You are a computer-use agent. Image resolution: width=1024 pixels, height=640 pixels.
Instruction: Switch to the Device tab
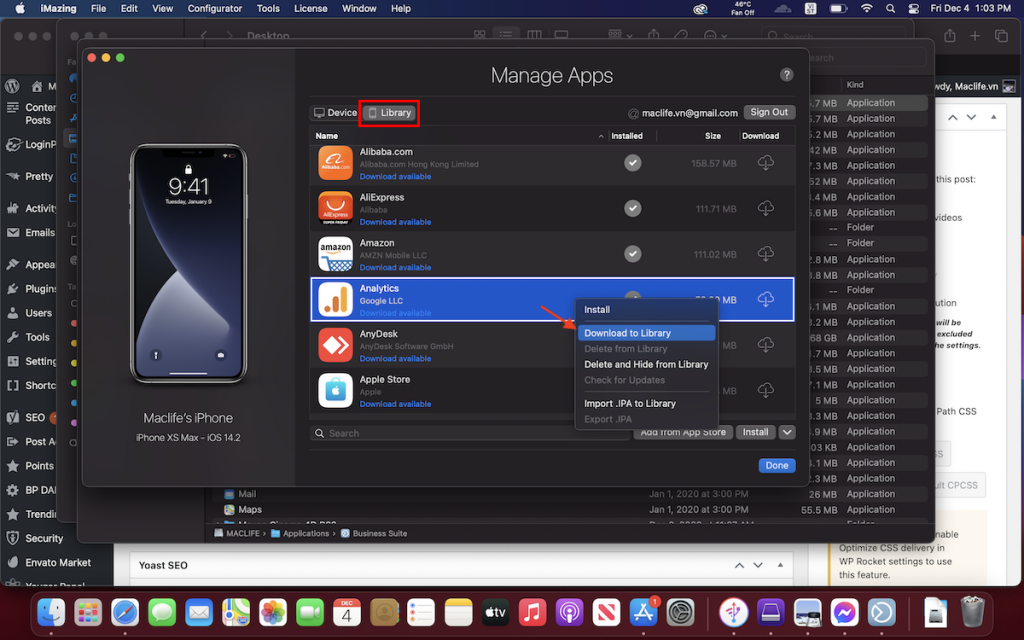(x=334, y=112)
